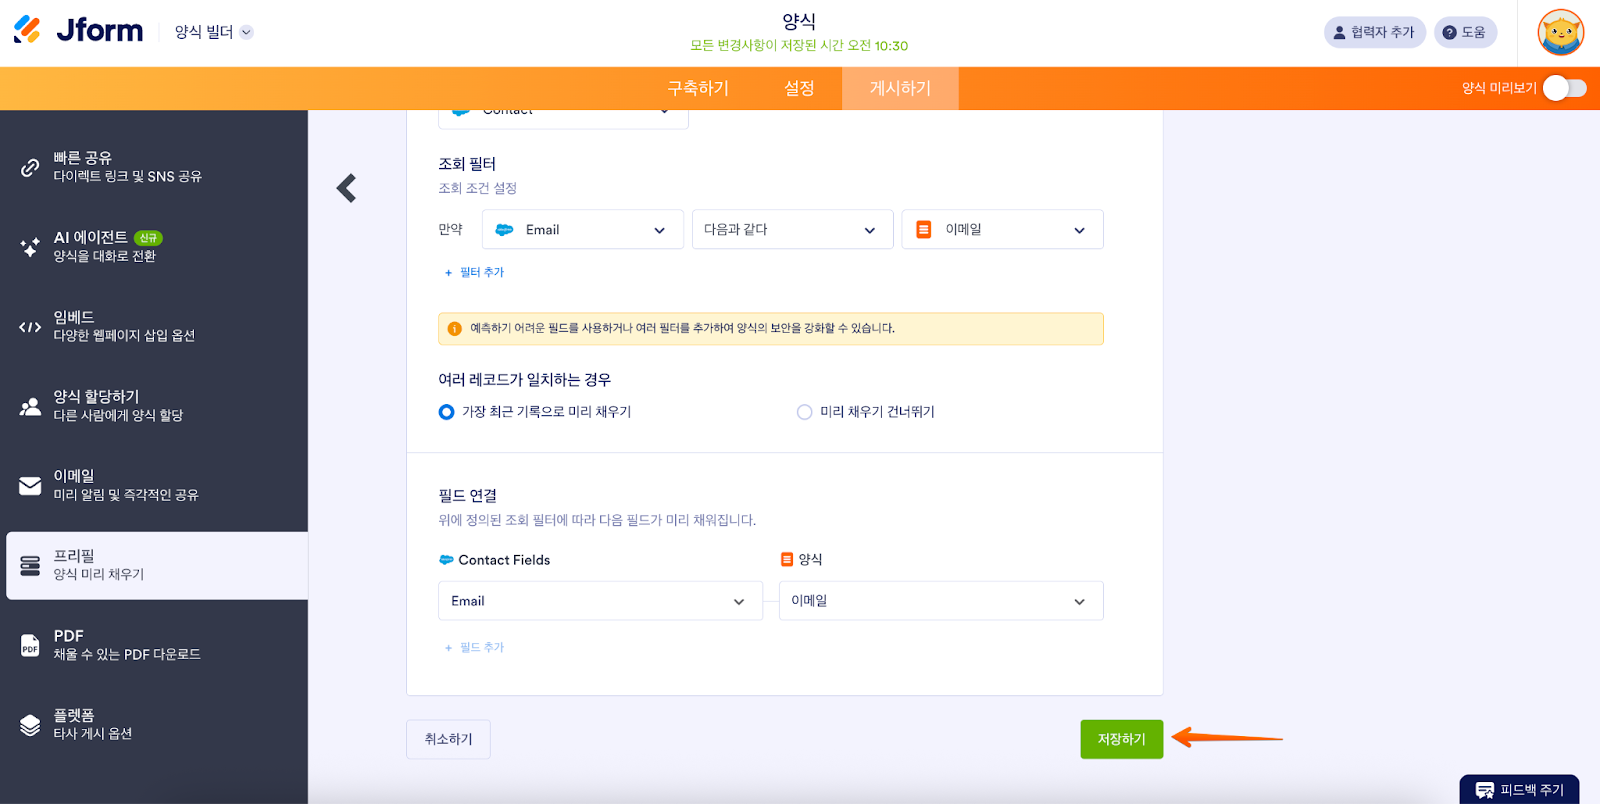Click the link icon for 빠른 공유
This screenshot has width=1600, height=804.
point(30,167)
